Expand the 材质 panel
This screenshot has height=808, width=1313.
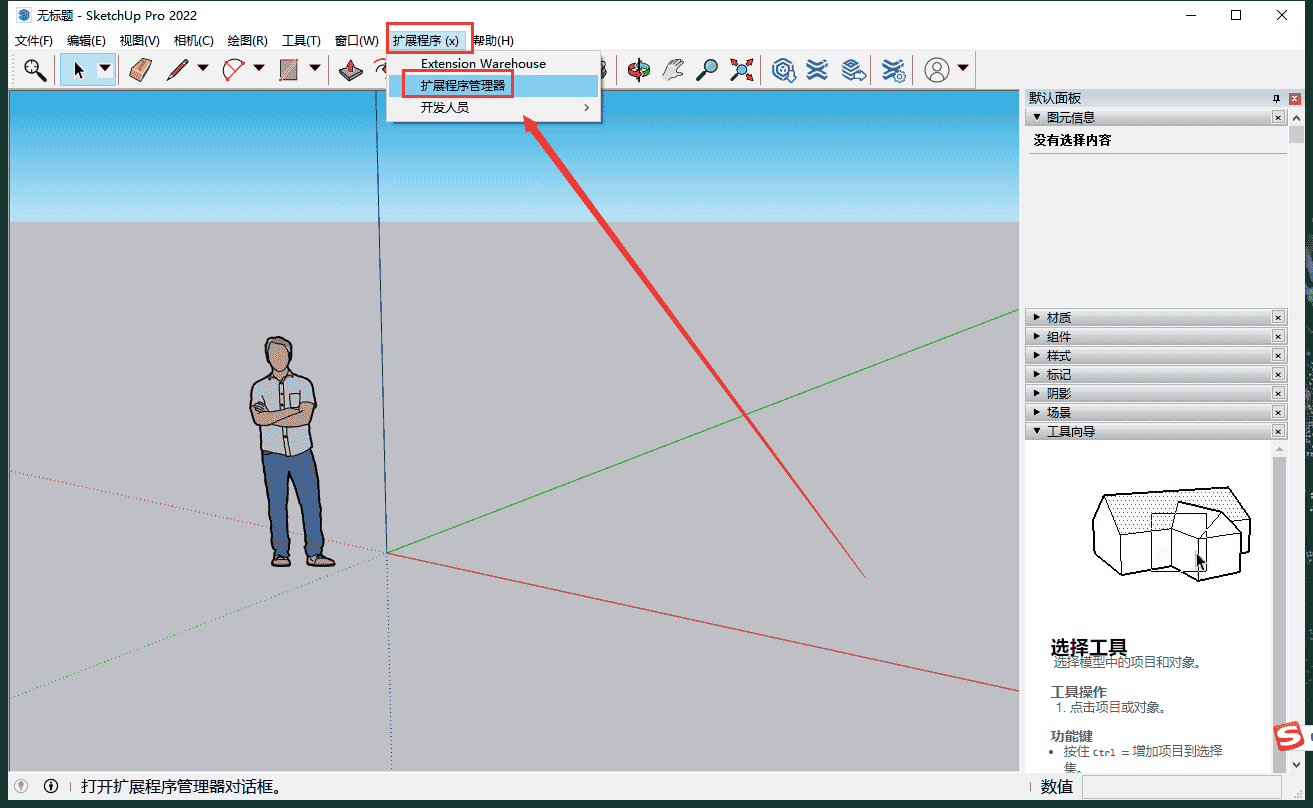(1037, 318)
